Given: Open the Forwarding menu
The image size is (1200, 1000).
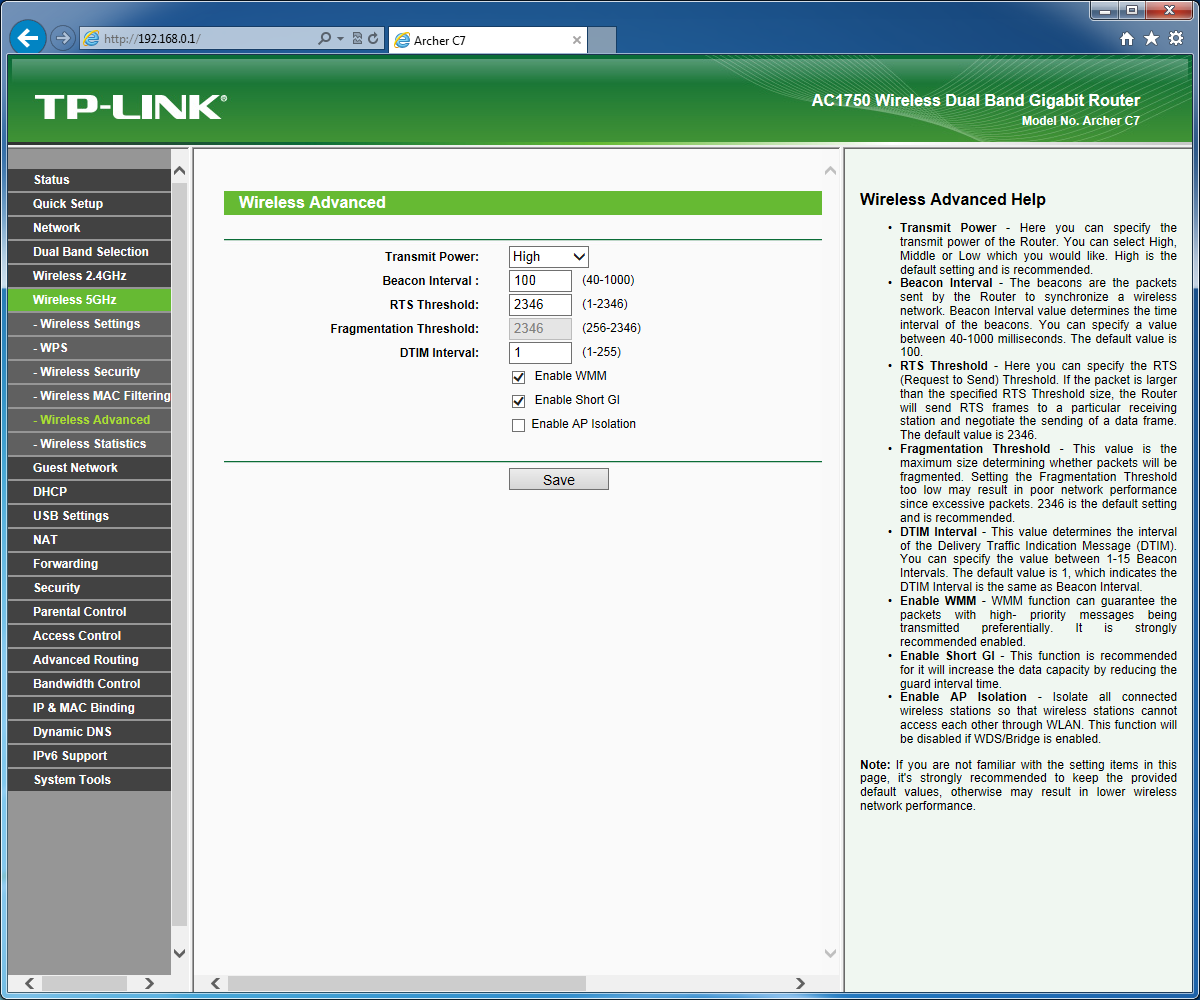Looking at the screenshot, I should tap(89, 564).
